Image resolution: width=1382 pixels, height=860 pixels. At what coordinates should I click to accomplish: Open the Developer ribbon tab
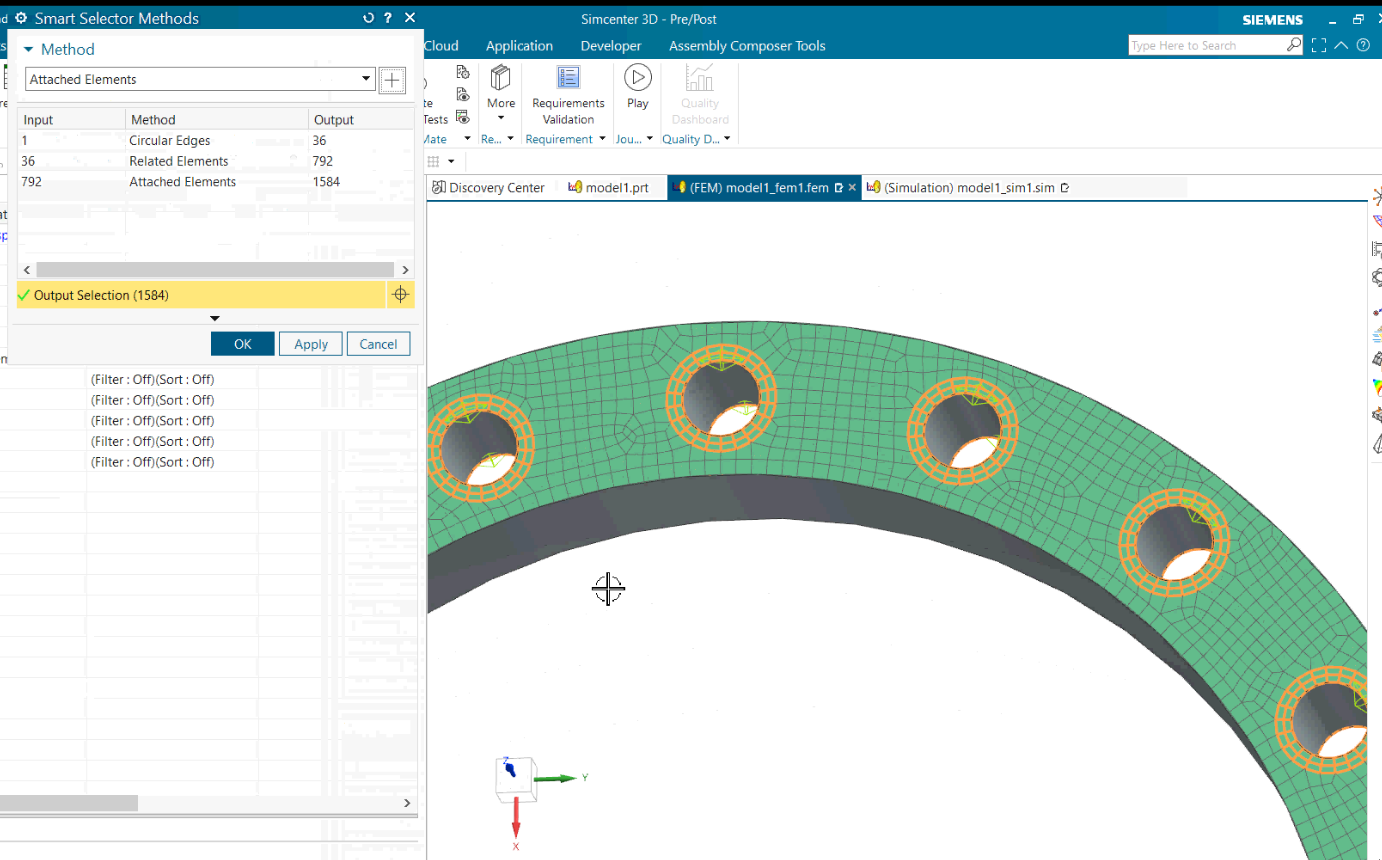coord(611,46)
